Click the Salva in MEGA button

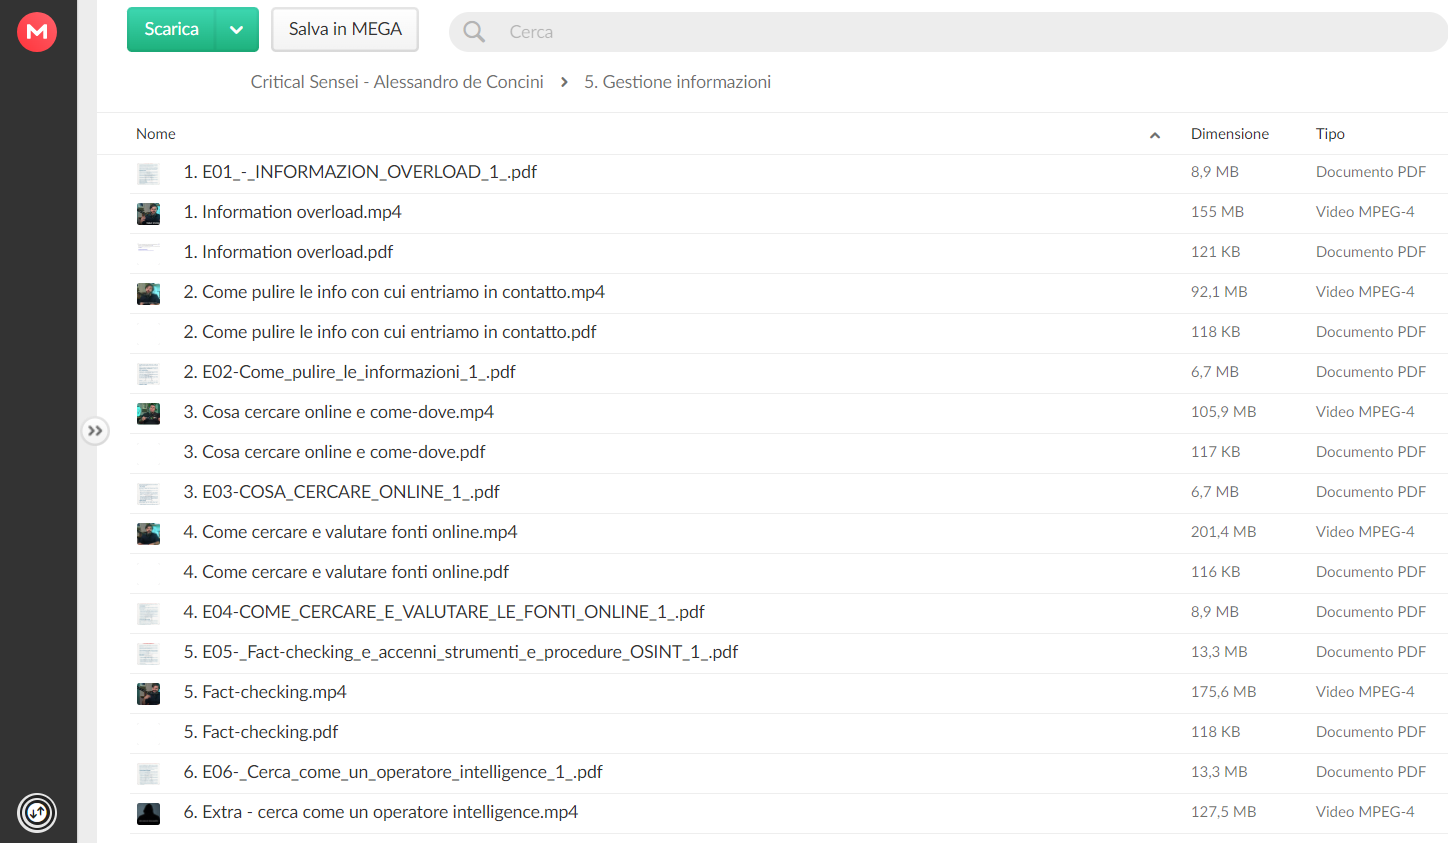pos(345,30)
